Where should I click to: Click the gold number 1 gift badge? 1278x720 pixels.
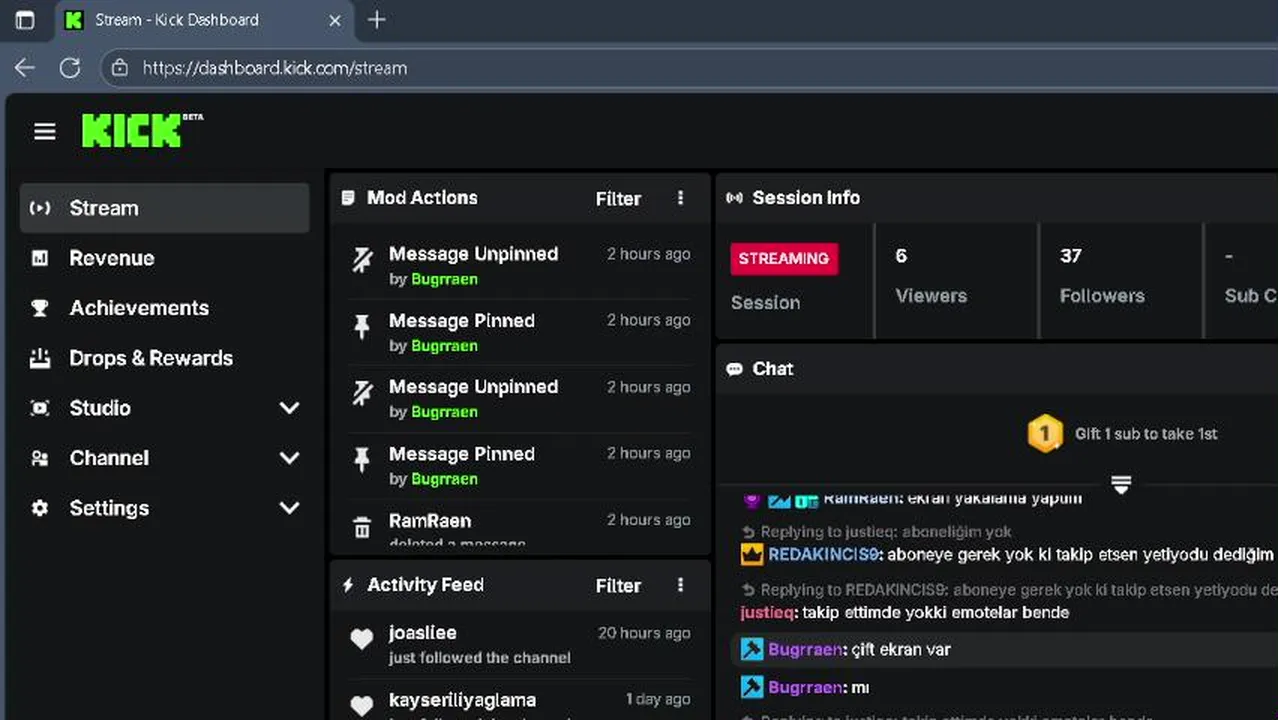(1045, 434)
